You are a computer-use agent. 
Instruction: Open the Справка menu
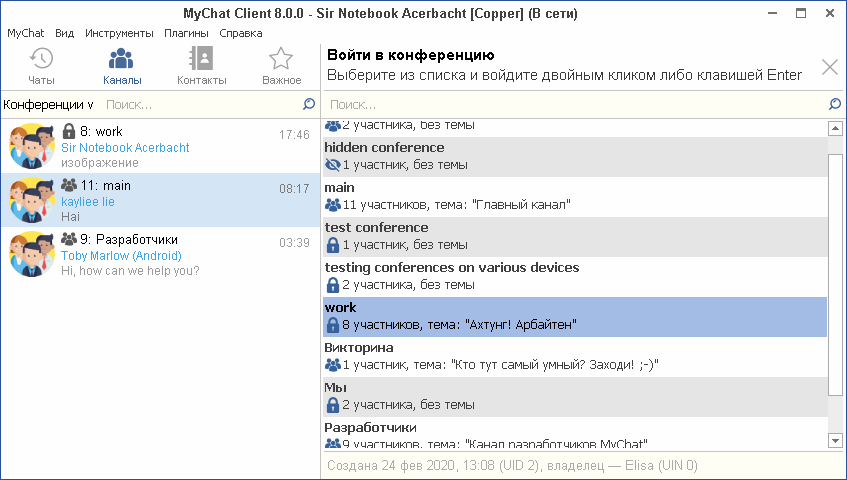(241, 33)
